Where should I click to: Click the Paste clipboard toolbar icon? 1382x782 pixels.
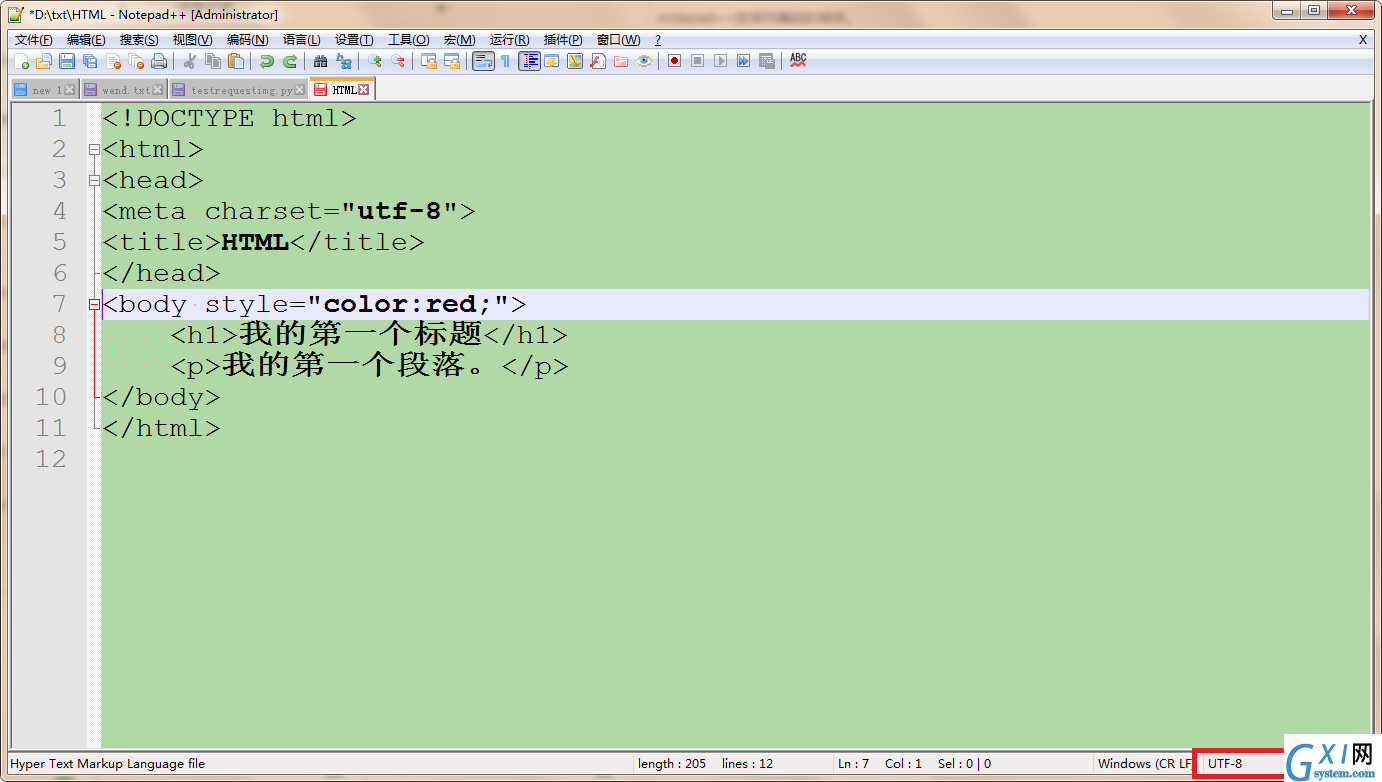point(236,61)
